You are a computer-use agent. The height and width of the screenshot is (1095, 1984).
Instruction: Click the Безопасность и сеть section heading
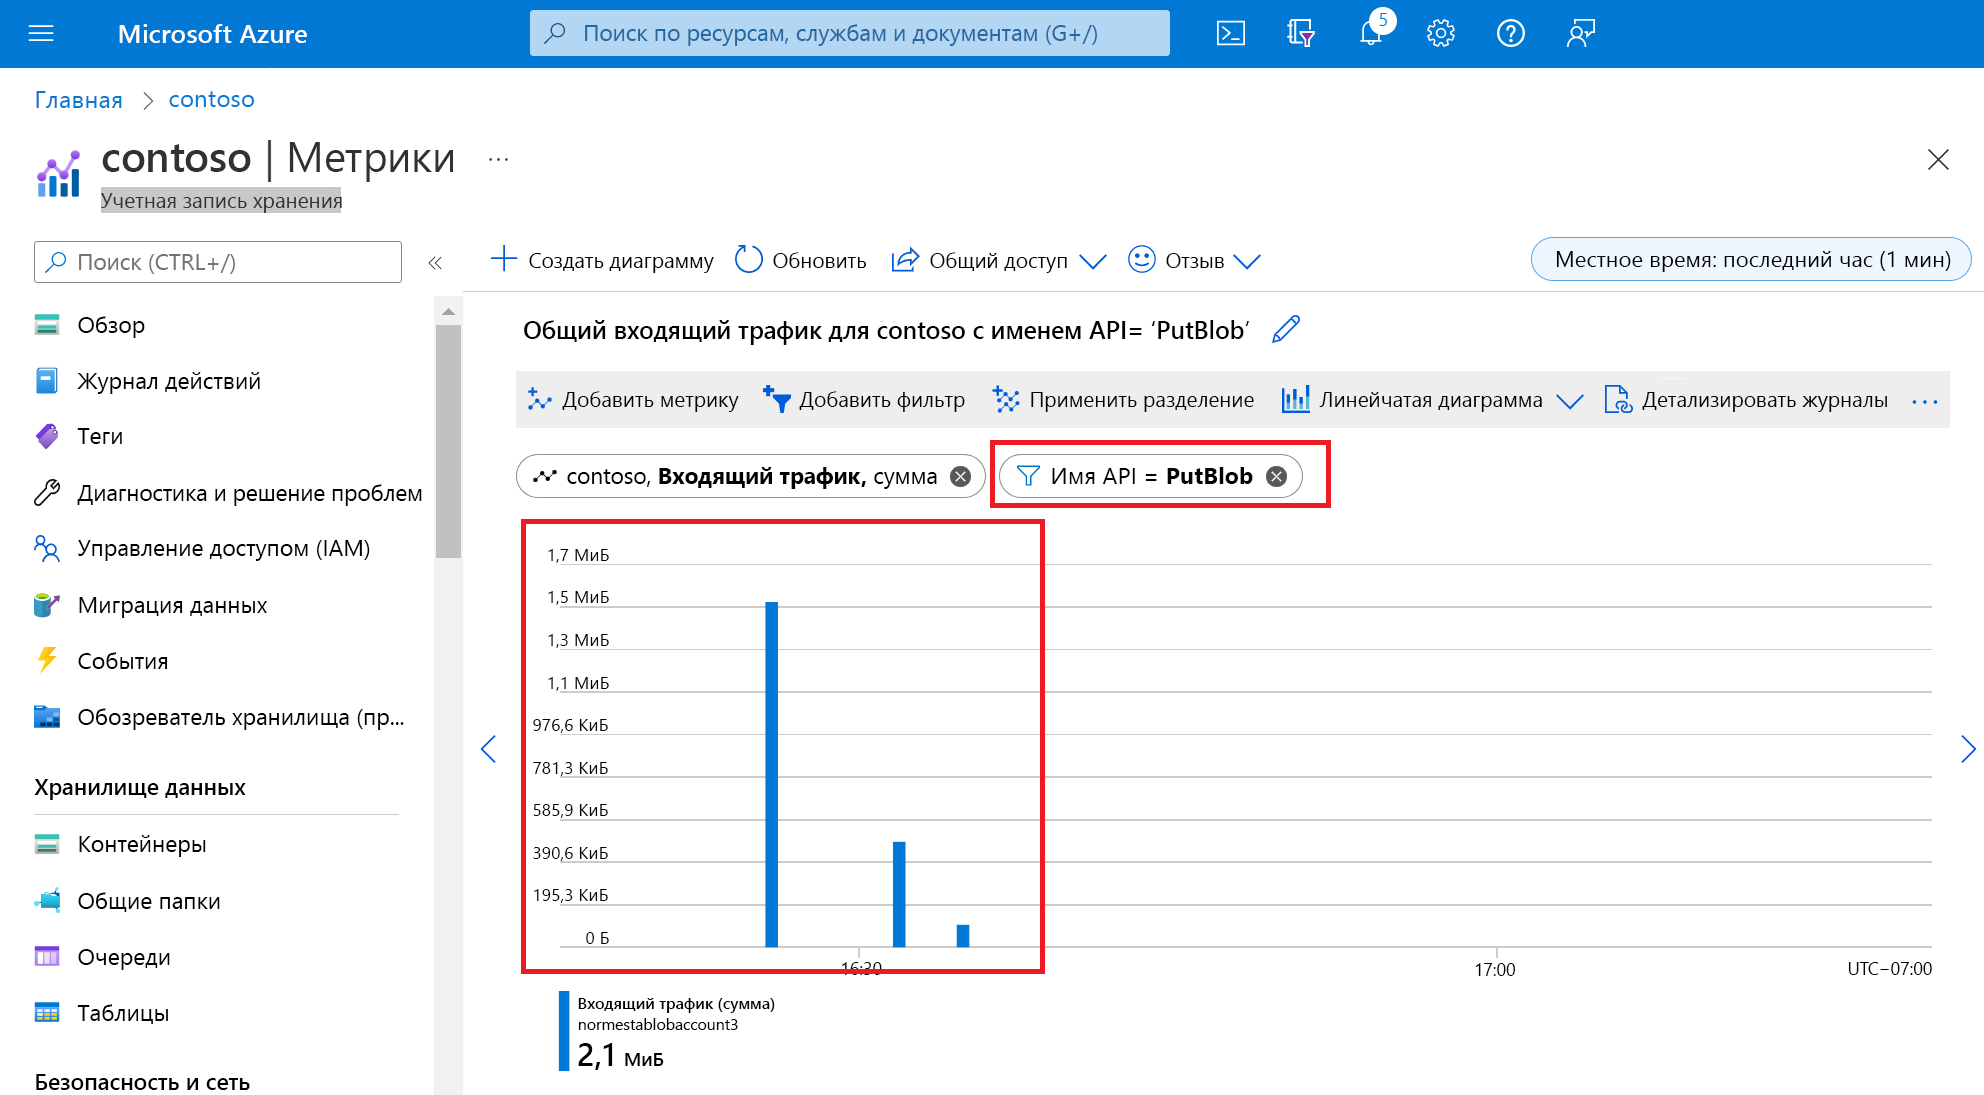pos(142,1082)
